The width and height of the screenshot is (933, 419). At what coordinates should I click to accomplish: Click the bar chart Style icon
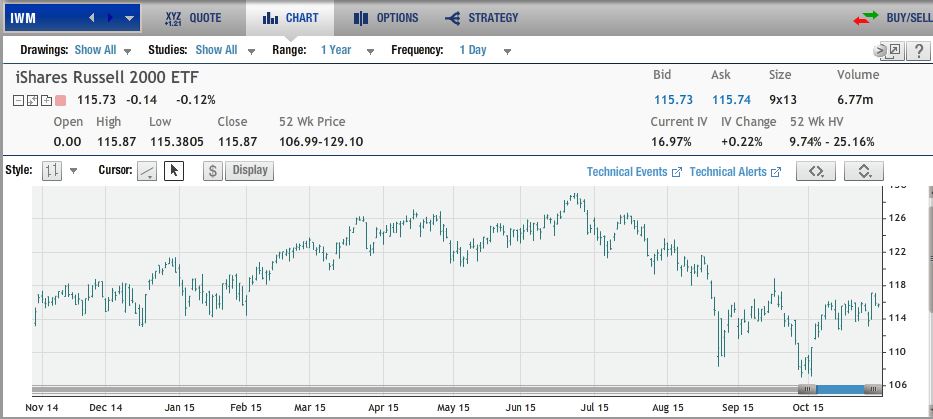pyautogui.click(x=52, y=171)
